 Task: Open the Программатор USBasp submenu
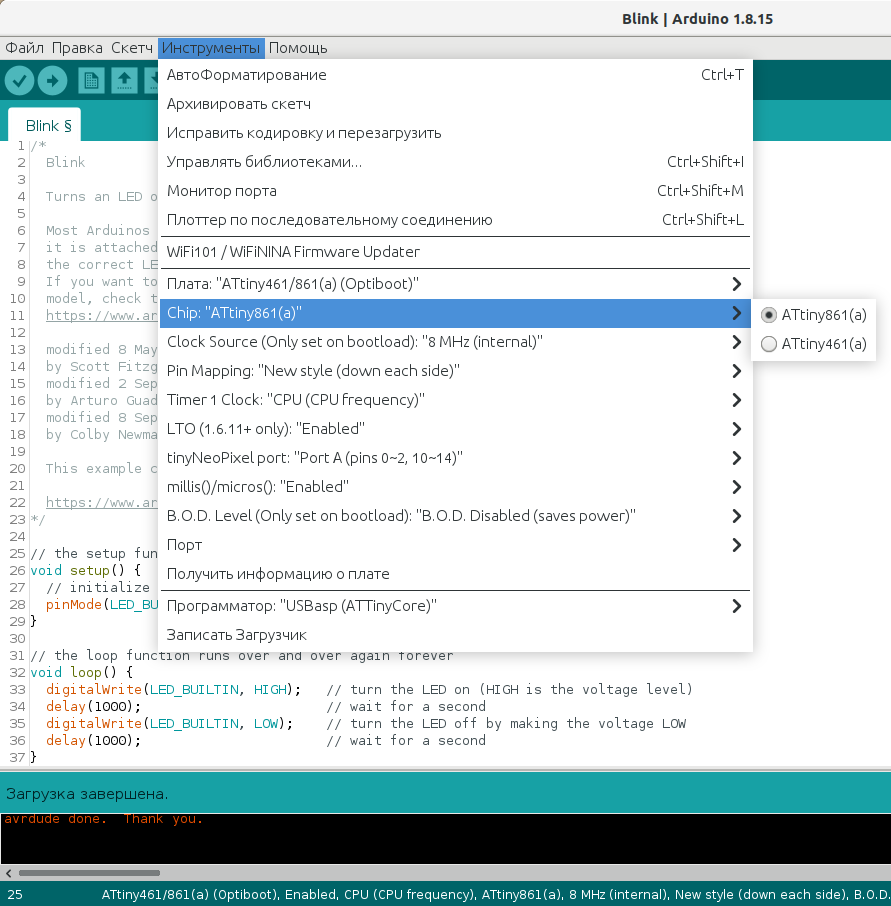pyautogui.click(x=455, y=606)
